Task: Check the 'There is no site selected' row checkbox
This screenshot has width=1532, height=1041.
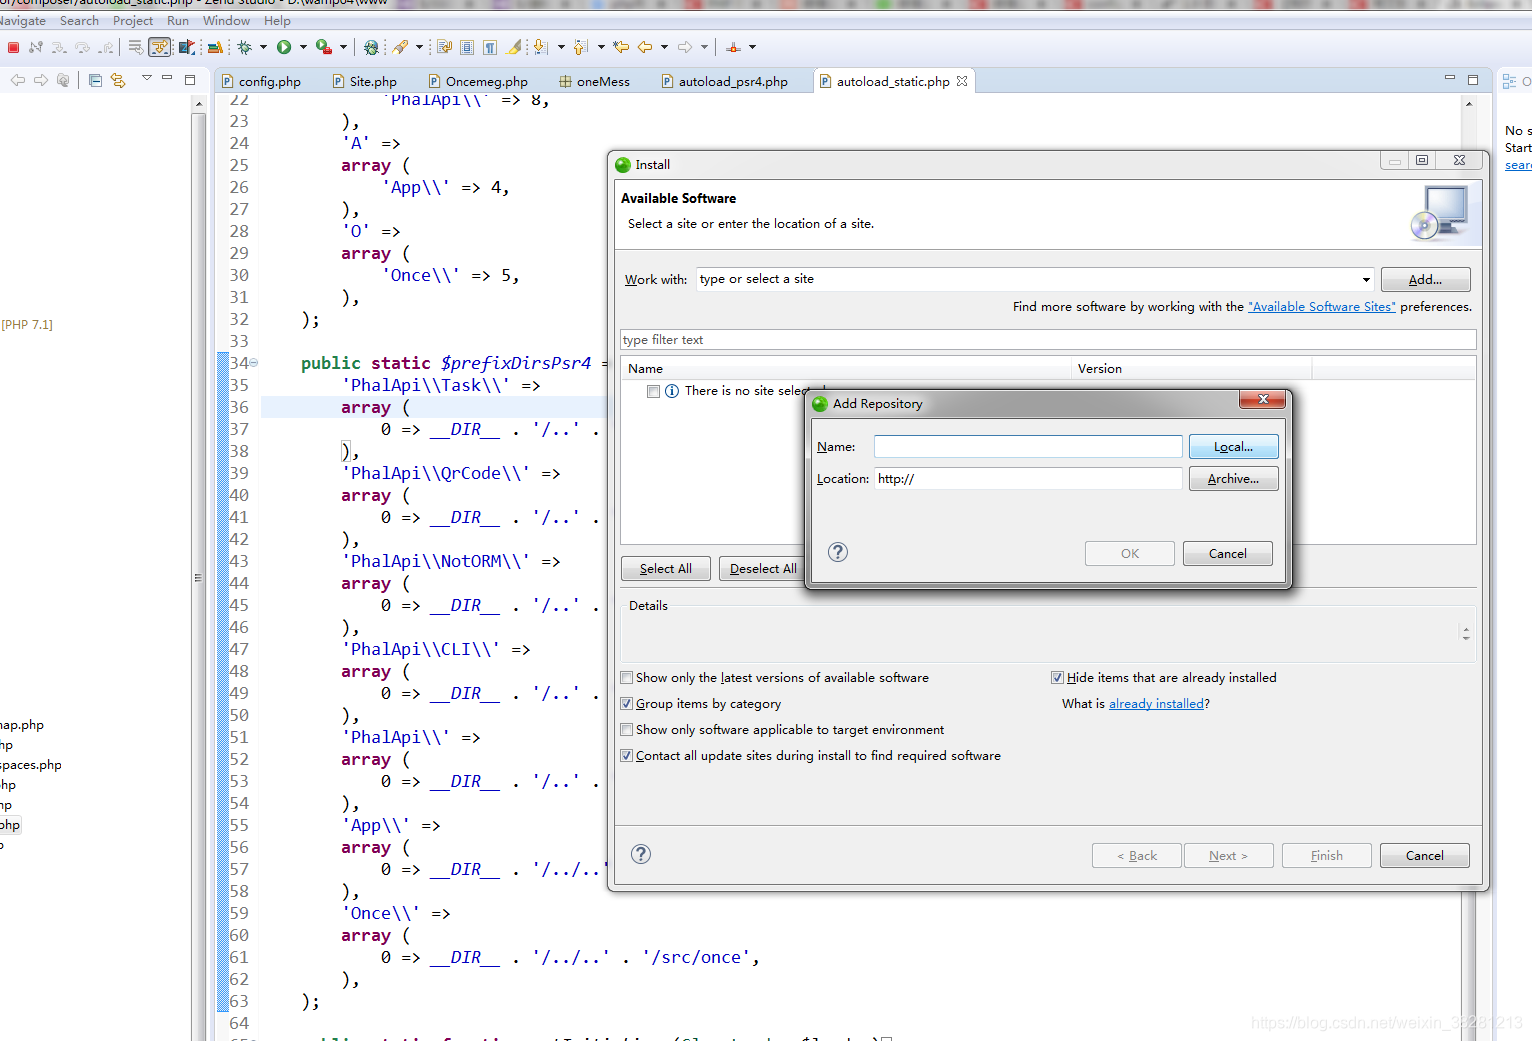Action: point(653,392)
